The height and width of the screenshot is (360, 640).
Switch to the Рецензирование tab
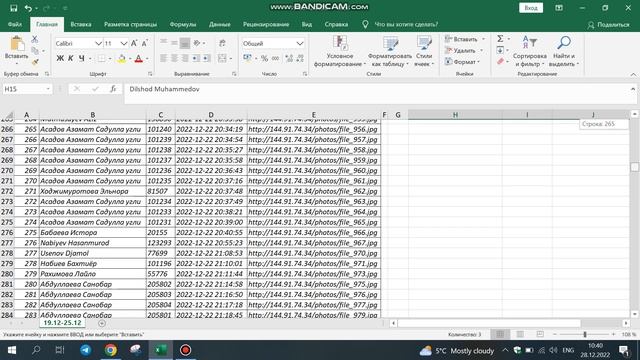tap(266, 24)
